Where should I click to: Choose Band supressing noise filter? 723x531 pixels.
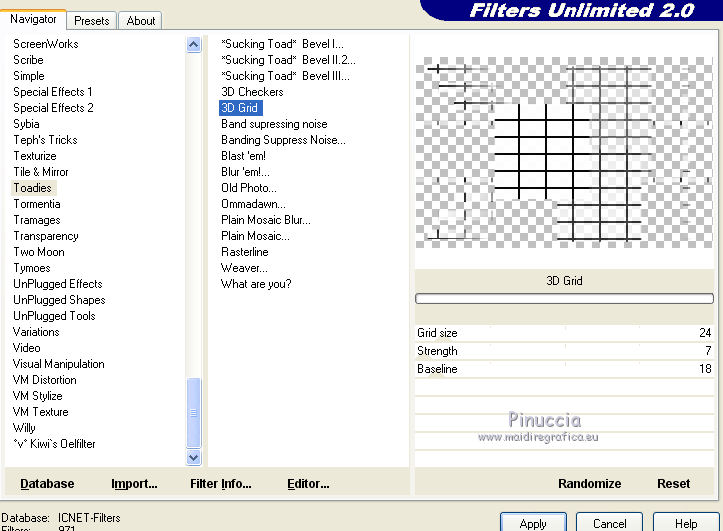click(274, 124)
